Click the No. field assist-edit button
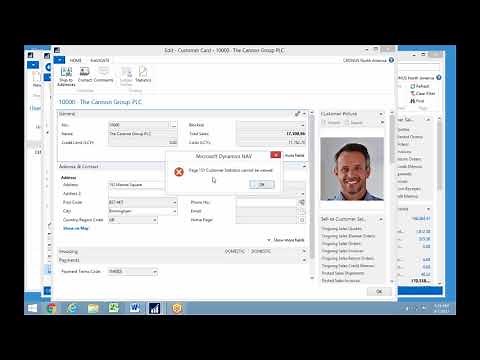Screen dimensions: 480x360 [x=173, y=125]
